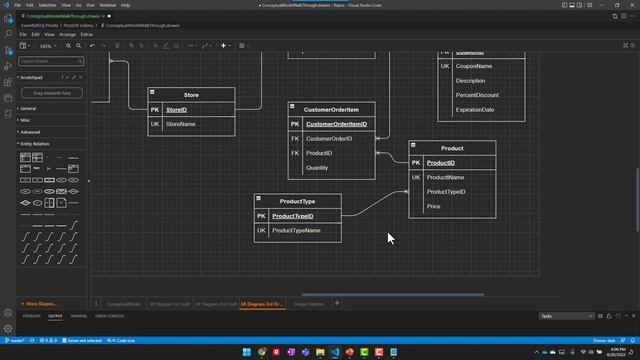
Task: Click the draw.io zoom in icon
Action: [x=68, y=46]
